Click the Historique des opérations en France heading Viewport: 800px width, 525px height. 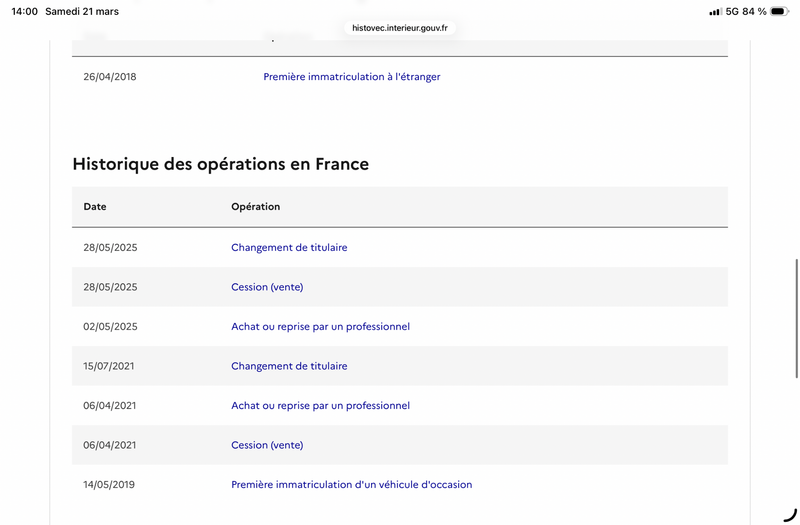pyautogui.click(x=220, y=164)
